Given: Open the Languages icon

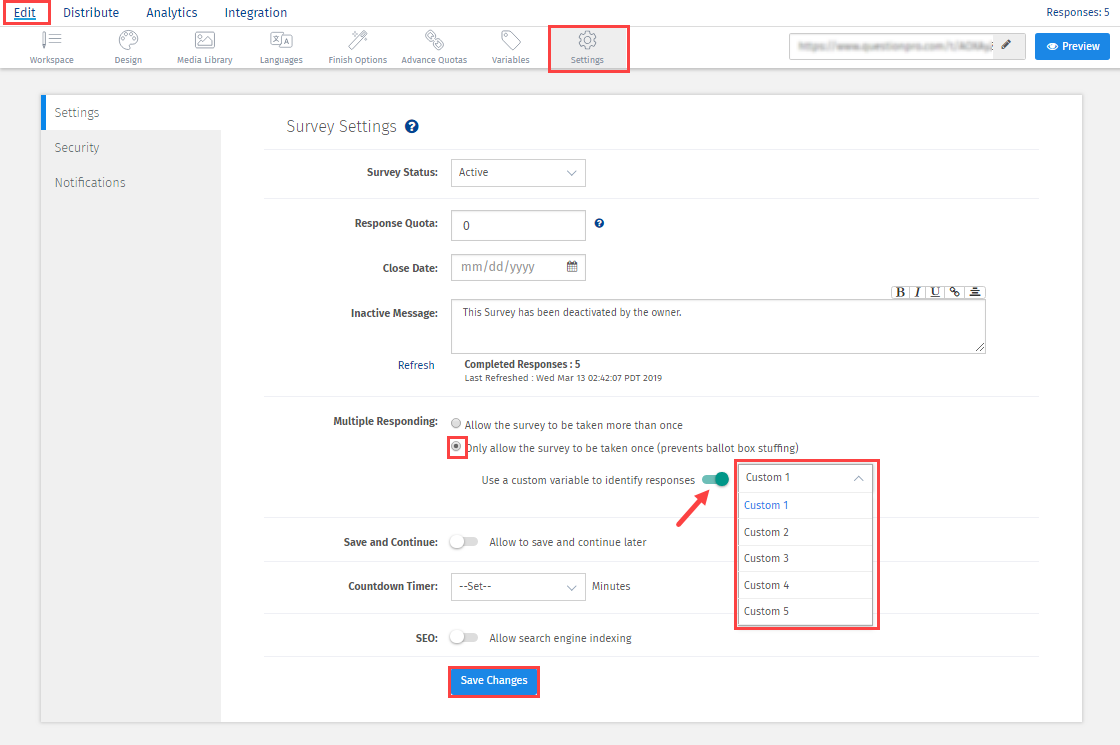Looking at the screenshot, I should pos(281,41).
